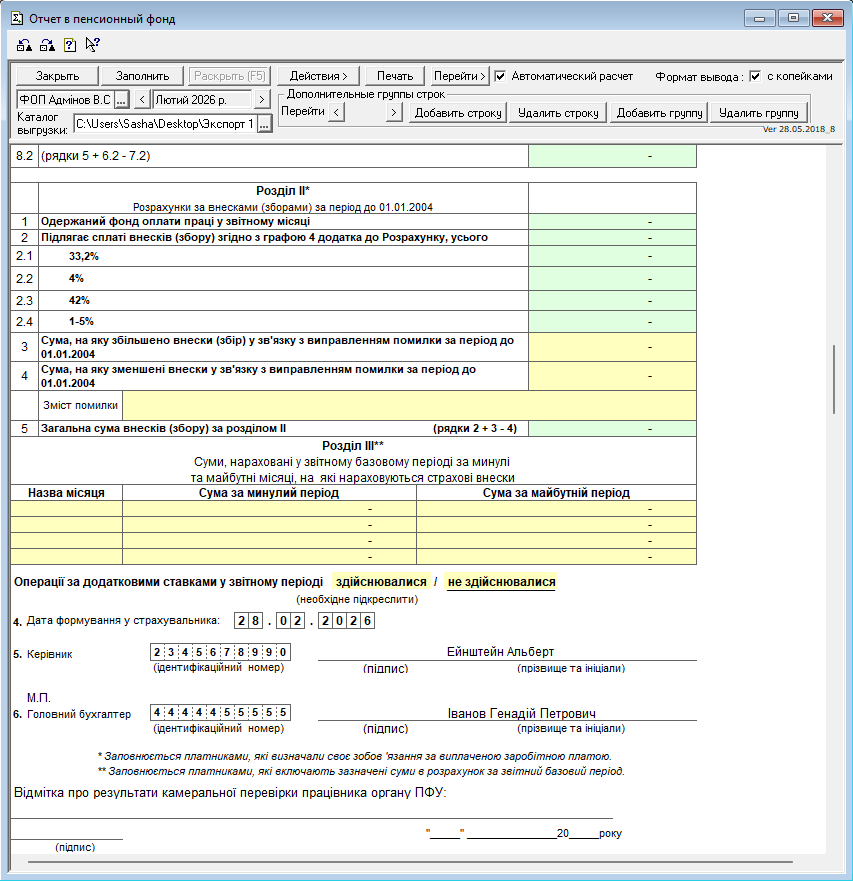Go to next period after Лютий 2026

tap(261, 99)
